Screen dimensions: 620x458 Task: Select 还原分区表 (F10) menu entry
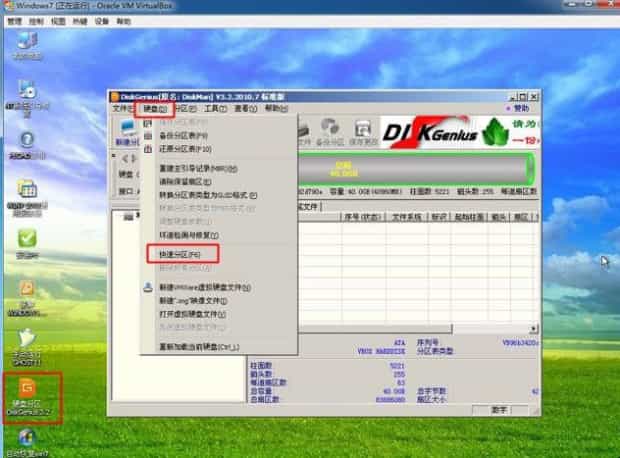pos(185,149)
